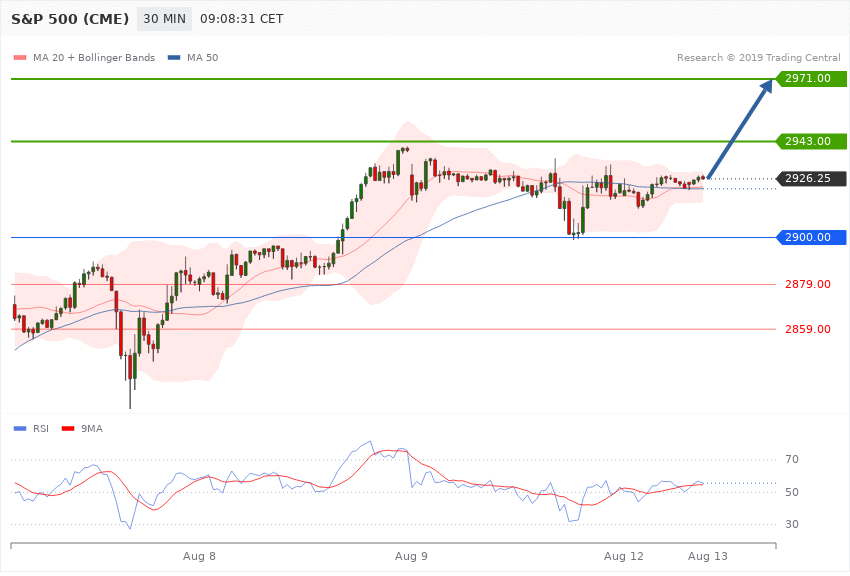This screenshot has width=850, height=576.
Task: Click the Aug 8 date label
Action: tap(199, 556)
